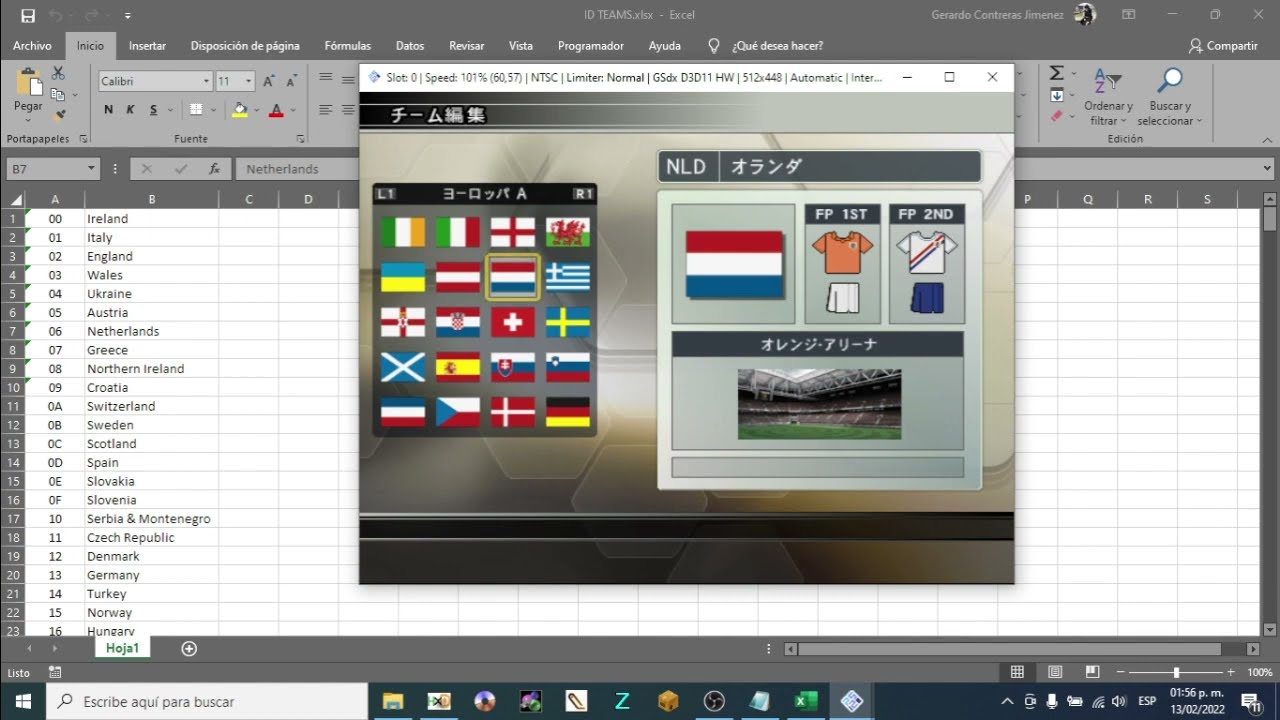This screenshot has height=720, width=1280.
Task: Select the Sweden flag in emulator
Action: [x=568, y=322]
